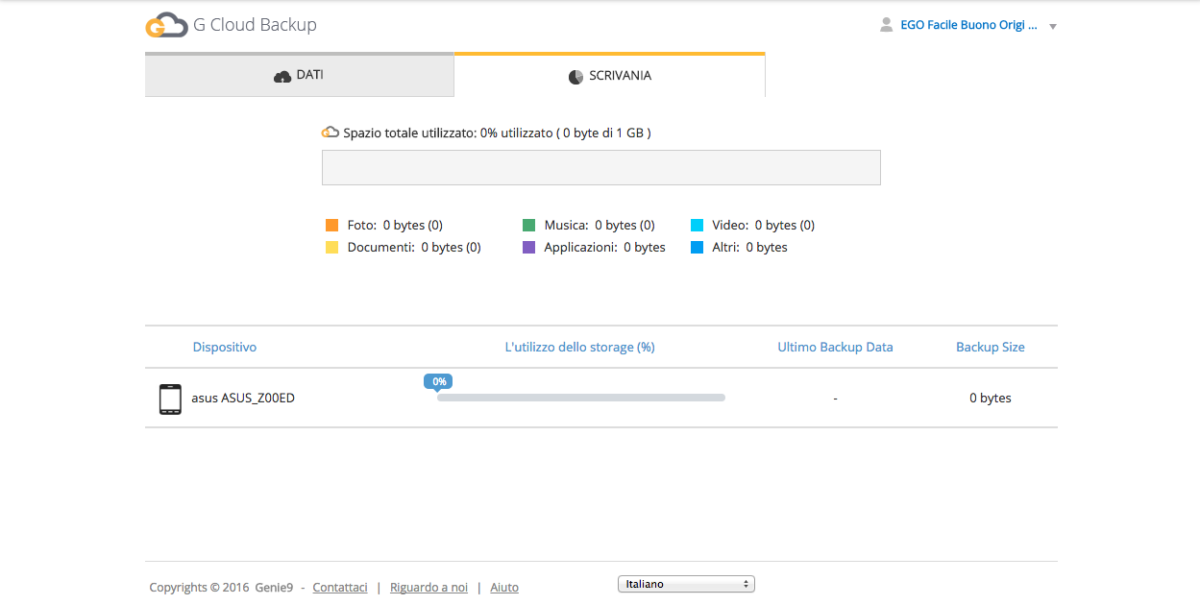Click the Video: 0 bytes (0) label

tap(764, 225)
